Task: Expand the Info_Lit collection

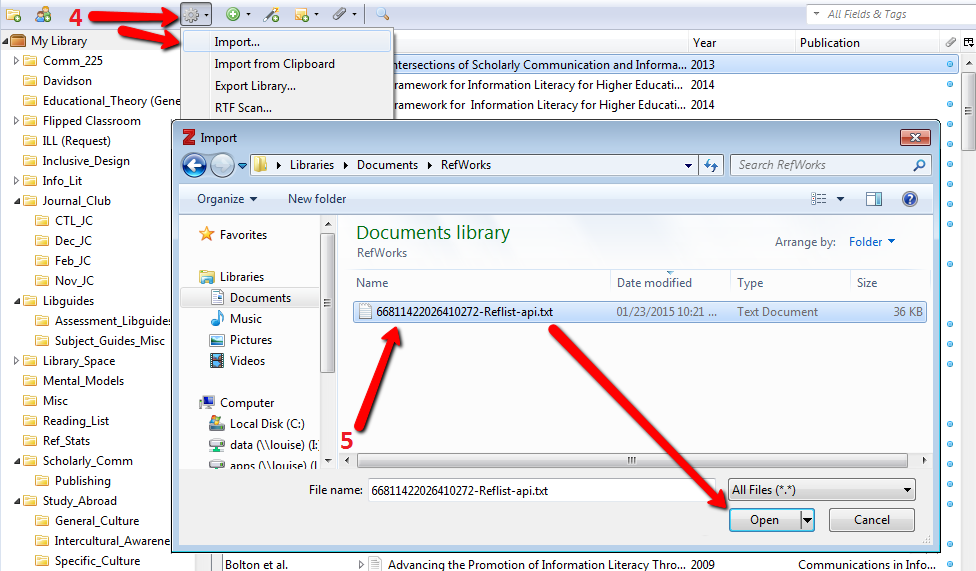Action: [x=16, y=181]
